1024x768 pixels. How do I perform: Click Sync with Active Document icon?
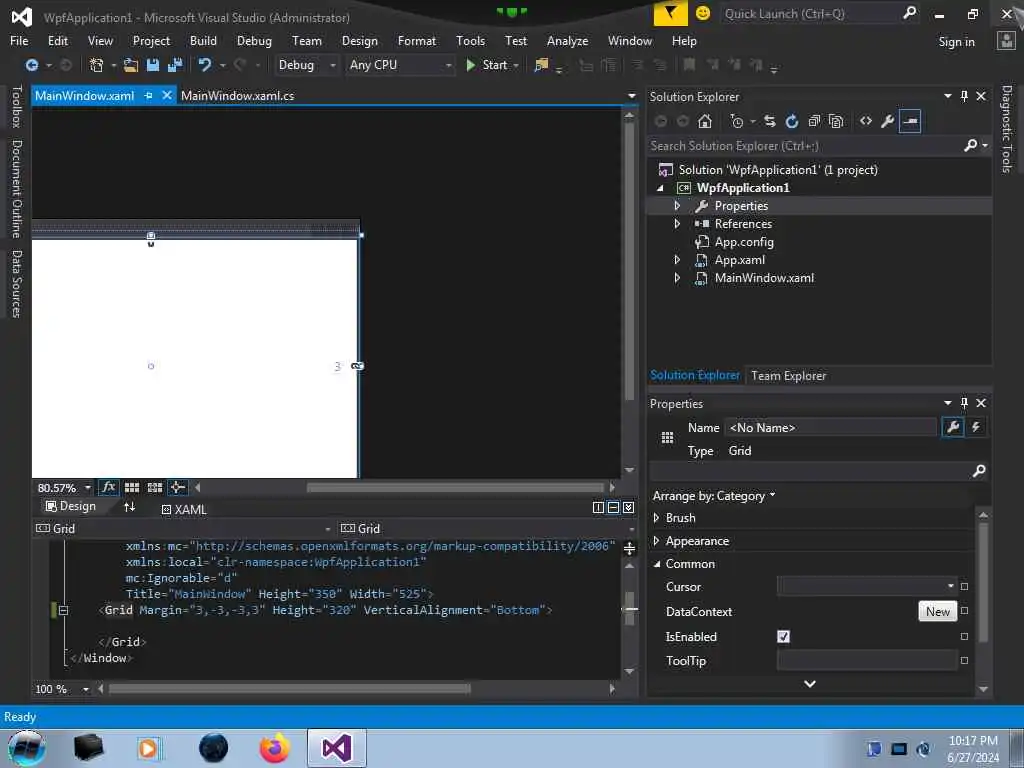coord(770,121)
